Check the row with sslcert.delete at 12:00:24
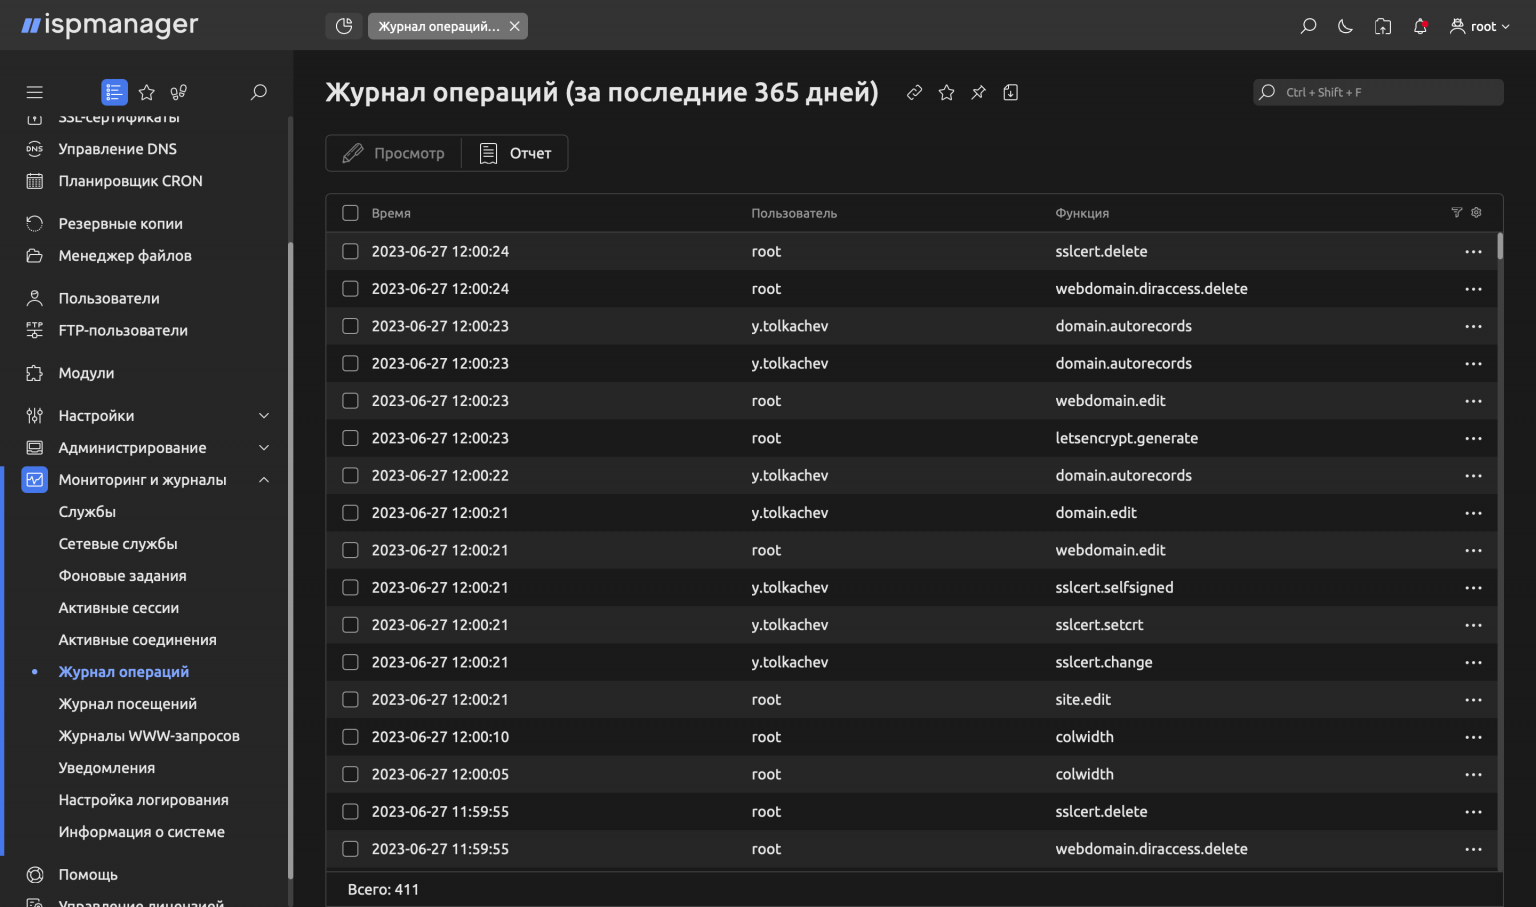 (350, 251)
